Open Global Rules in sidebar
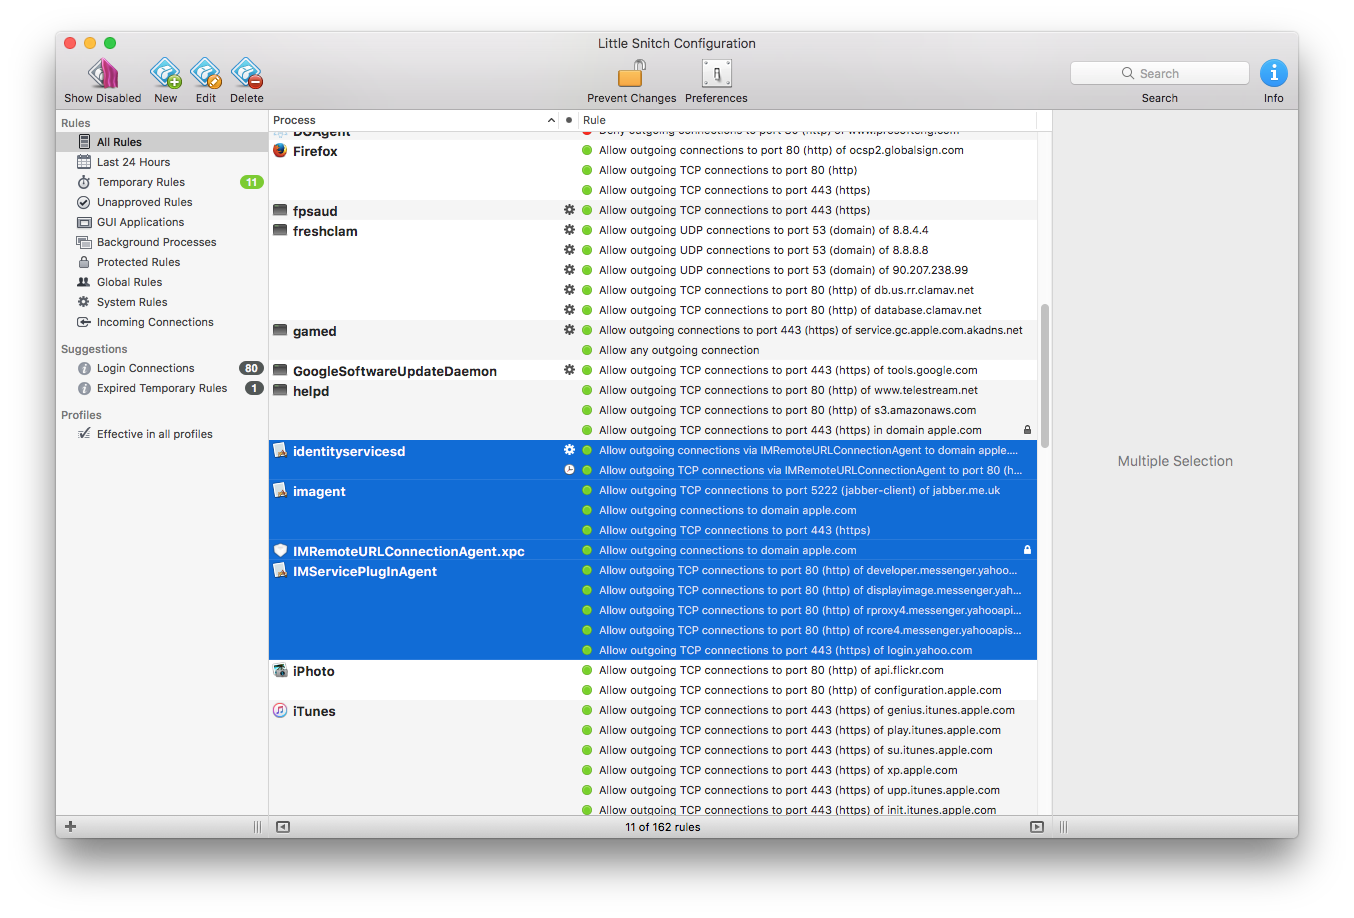1354x918 pixels. 162,282
